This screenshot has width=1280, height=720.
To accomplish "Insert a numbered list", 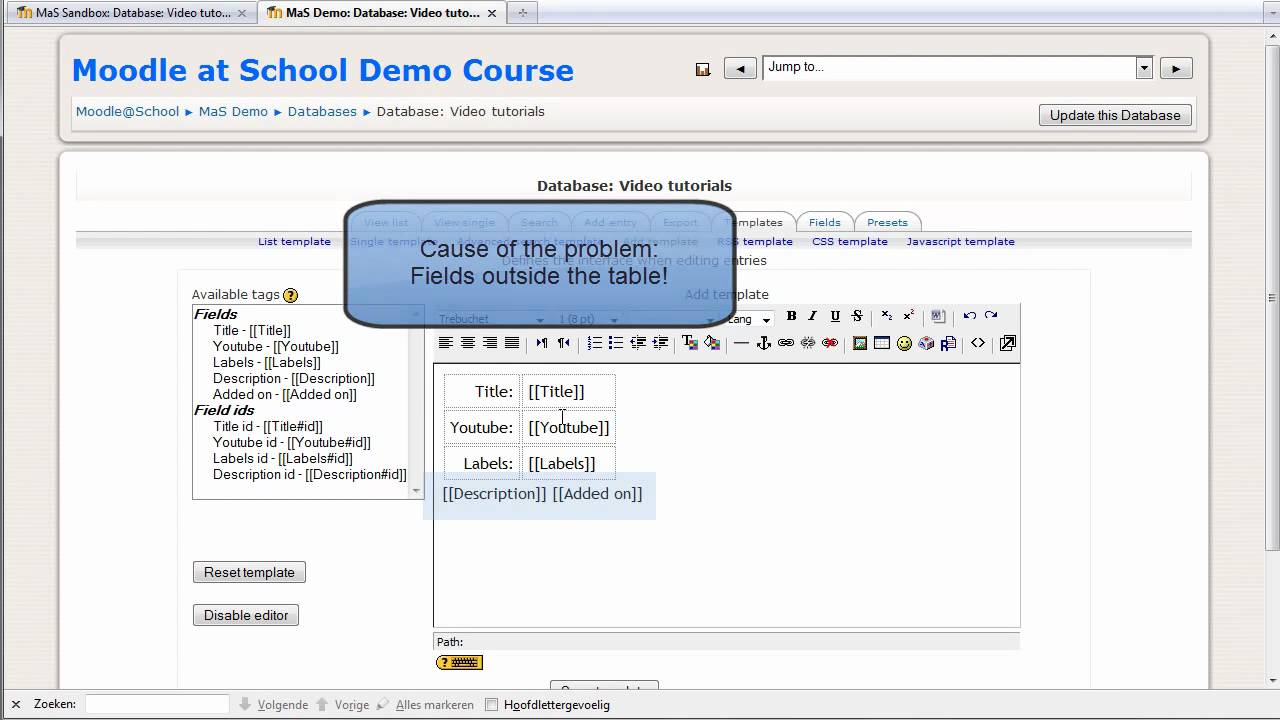I will pos(594,343).
